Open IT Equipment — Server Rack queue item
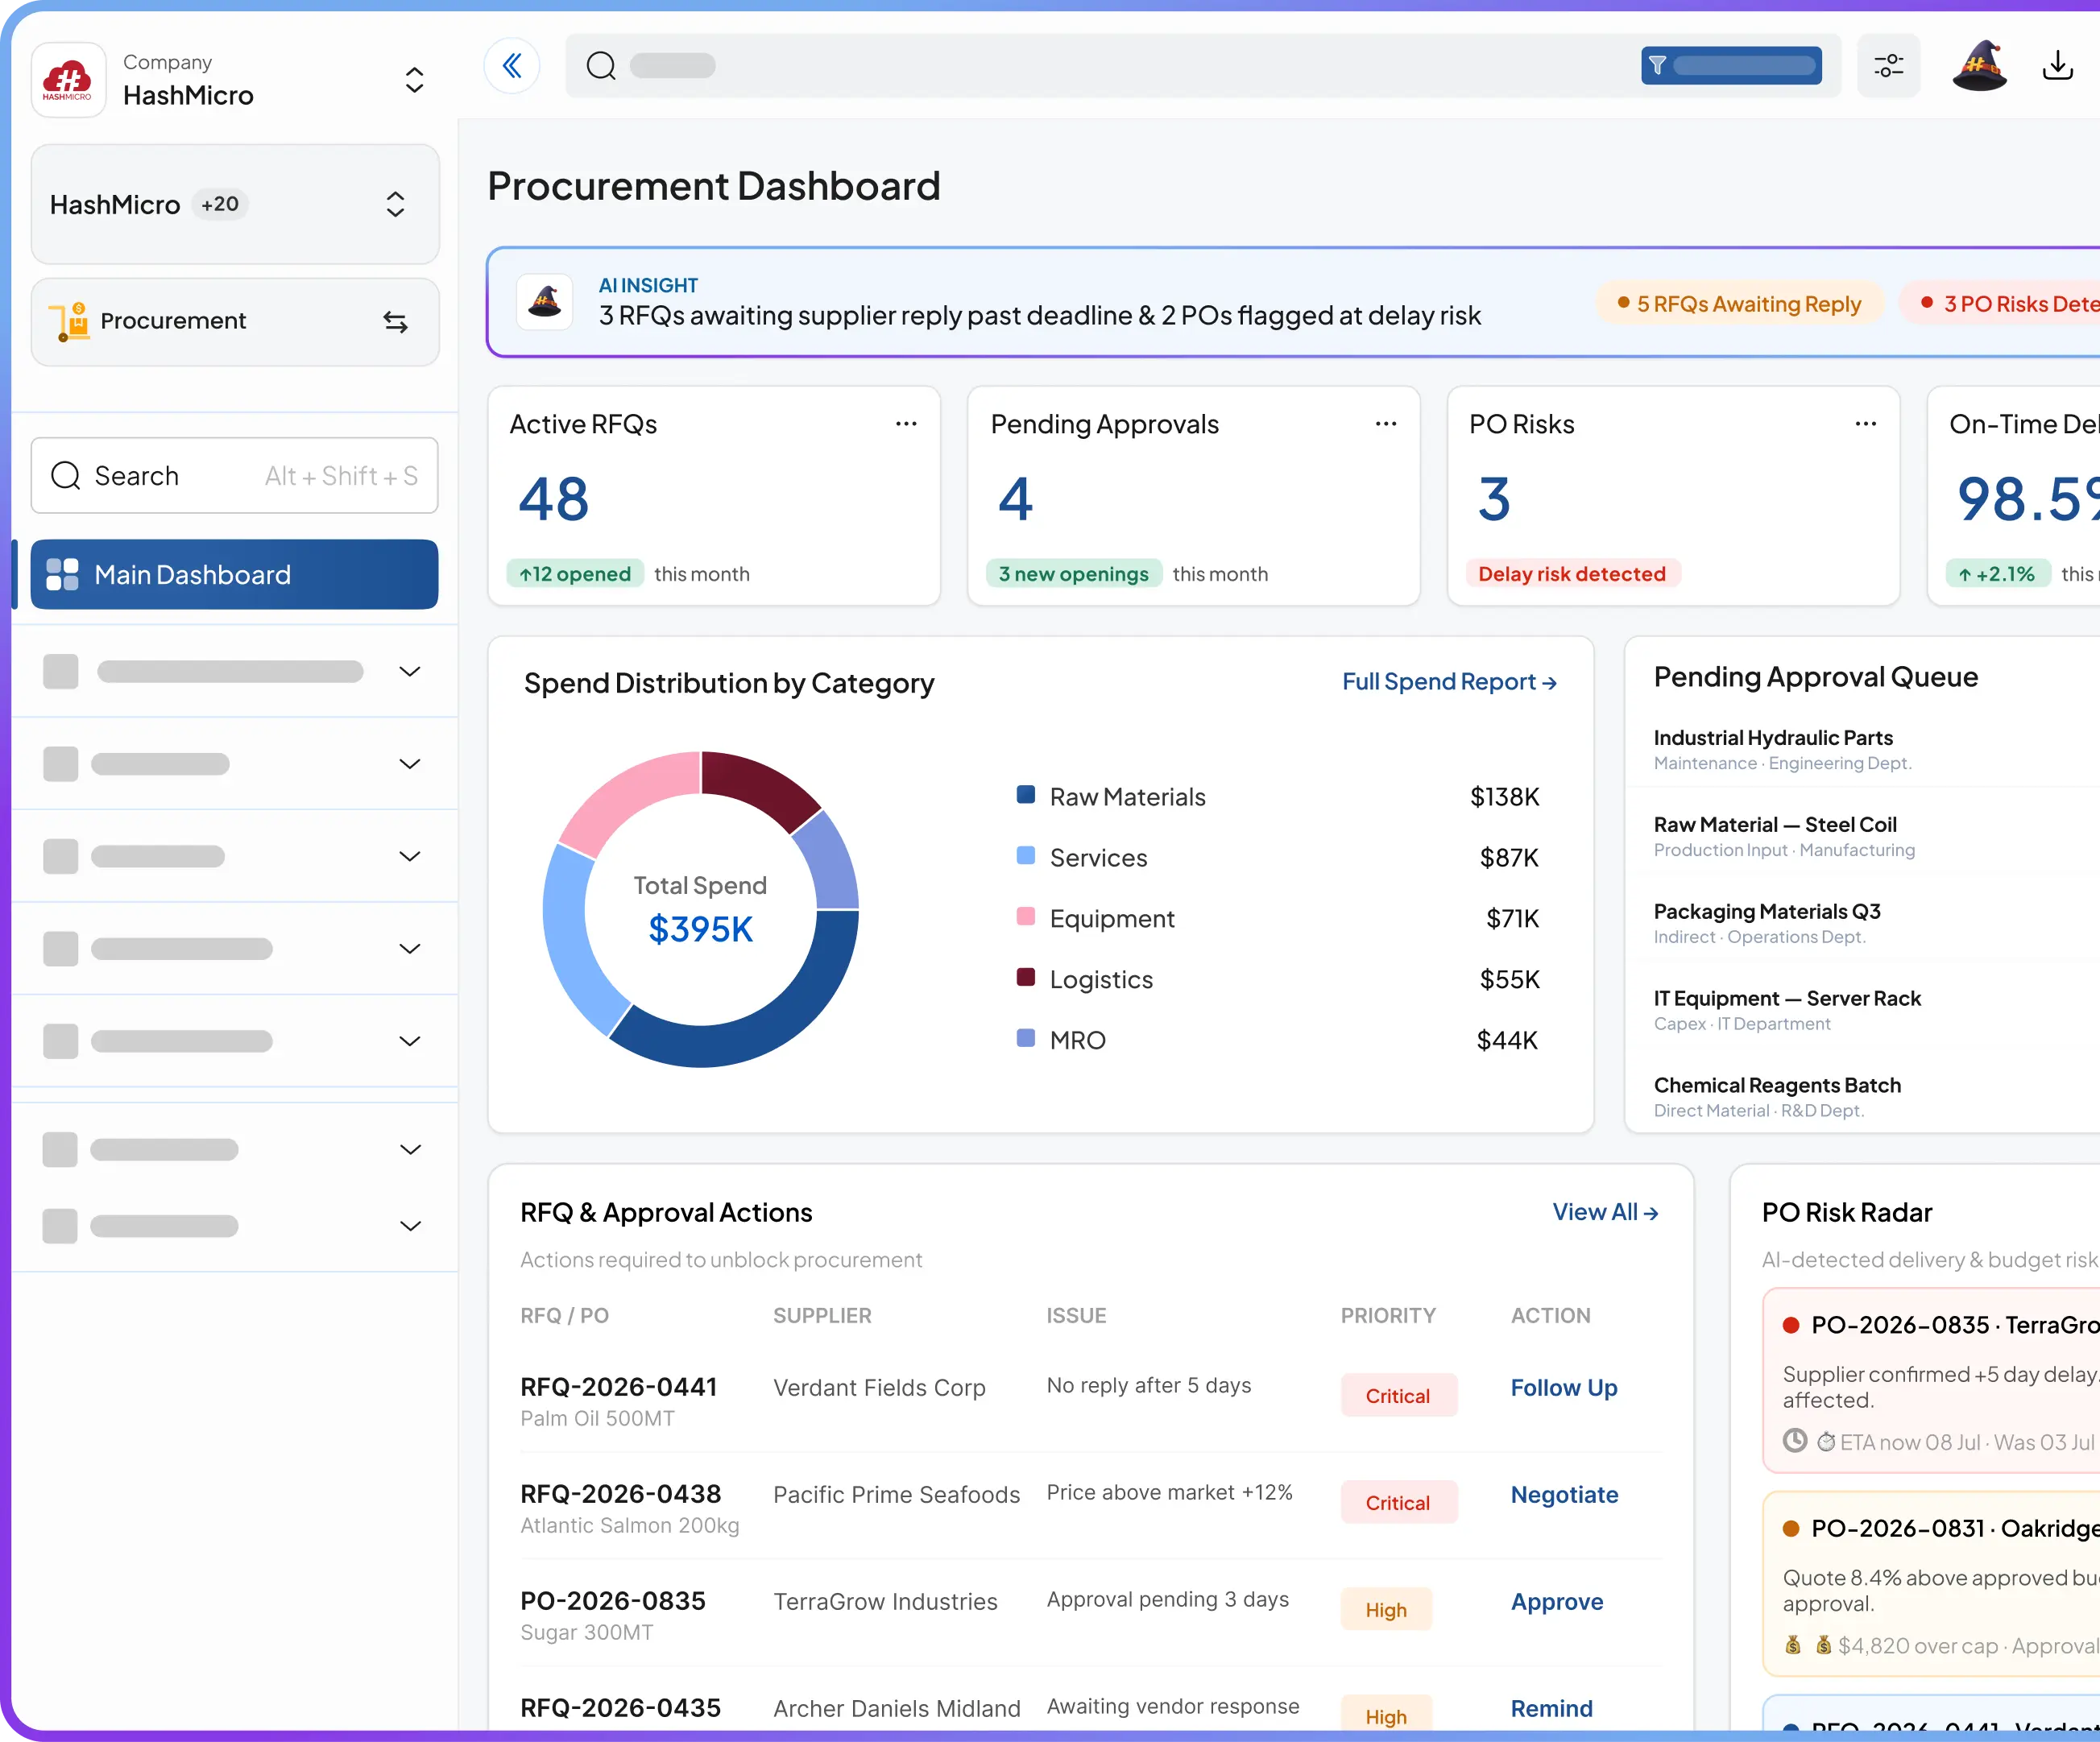This screenshot has width=2100, height=1742. 1787,999
